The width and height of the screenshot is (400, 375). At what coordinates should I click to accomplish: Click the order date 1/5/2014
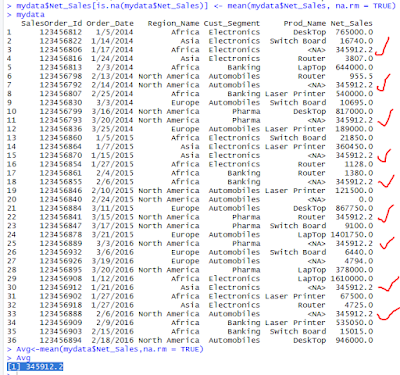[115, 32]
